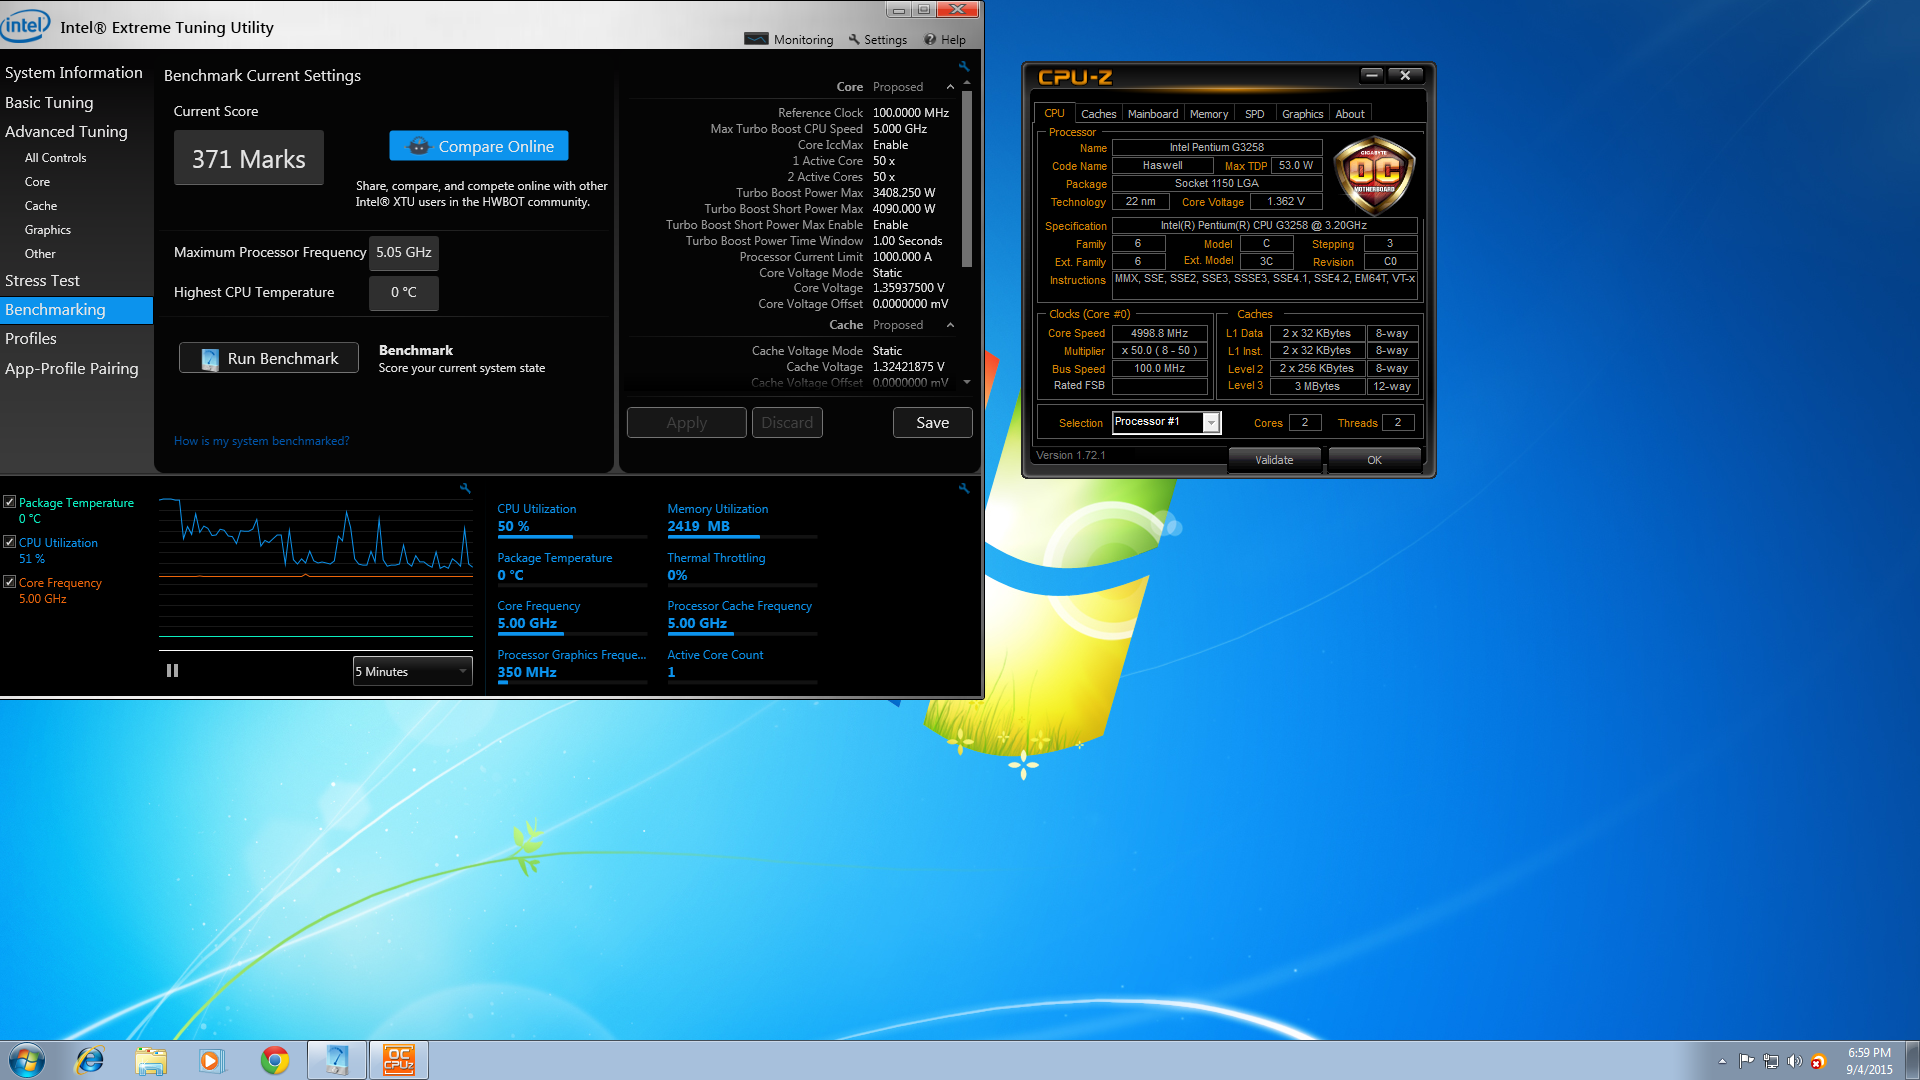The height and width of the screenshot is (1080, 1920).
Task: Collapse the Cache settings section
Action: pos(950,325)
